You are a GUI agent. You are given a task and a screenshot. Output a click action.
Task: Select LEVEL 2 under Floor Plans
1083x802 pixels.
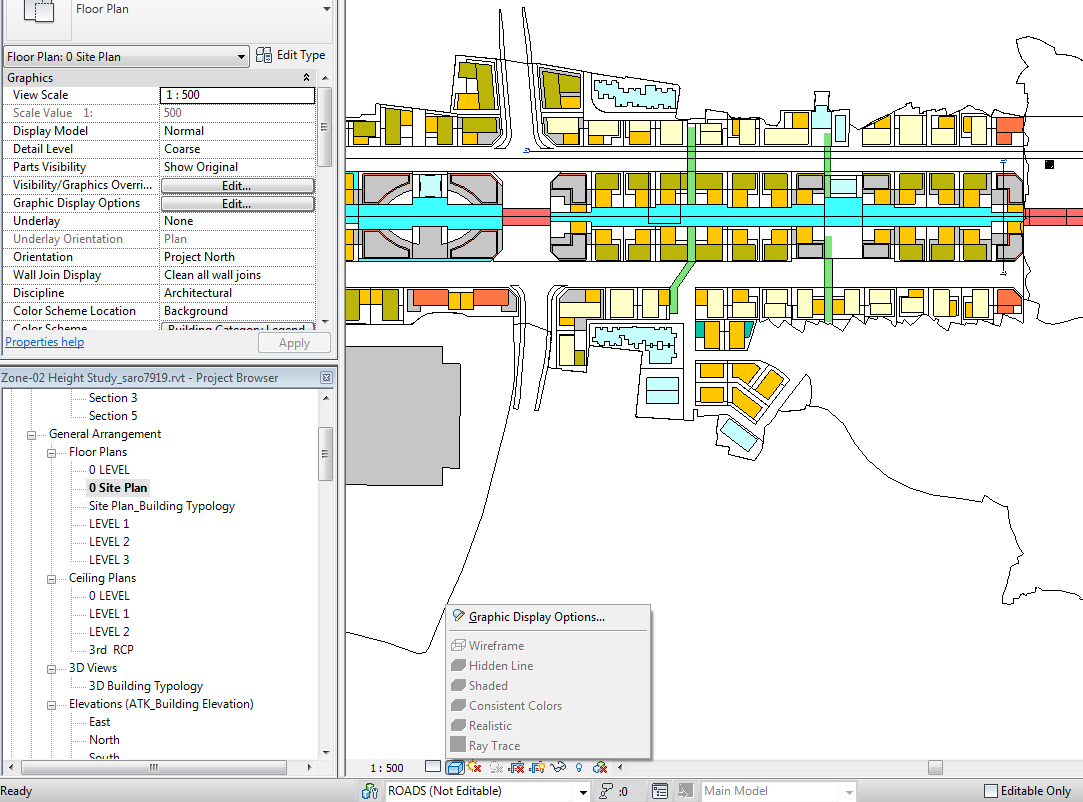click(x=109, y=542)
